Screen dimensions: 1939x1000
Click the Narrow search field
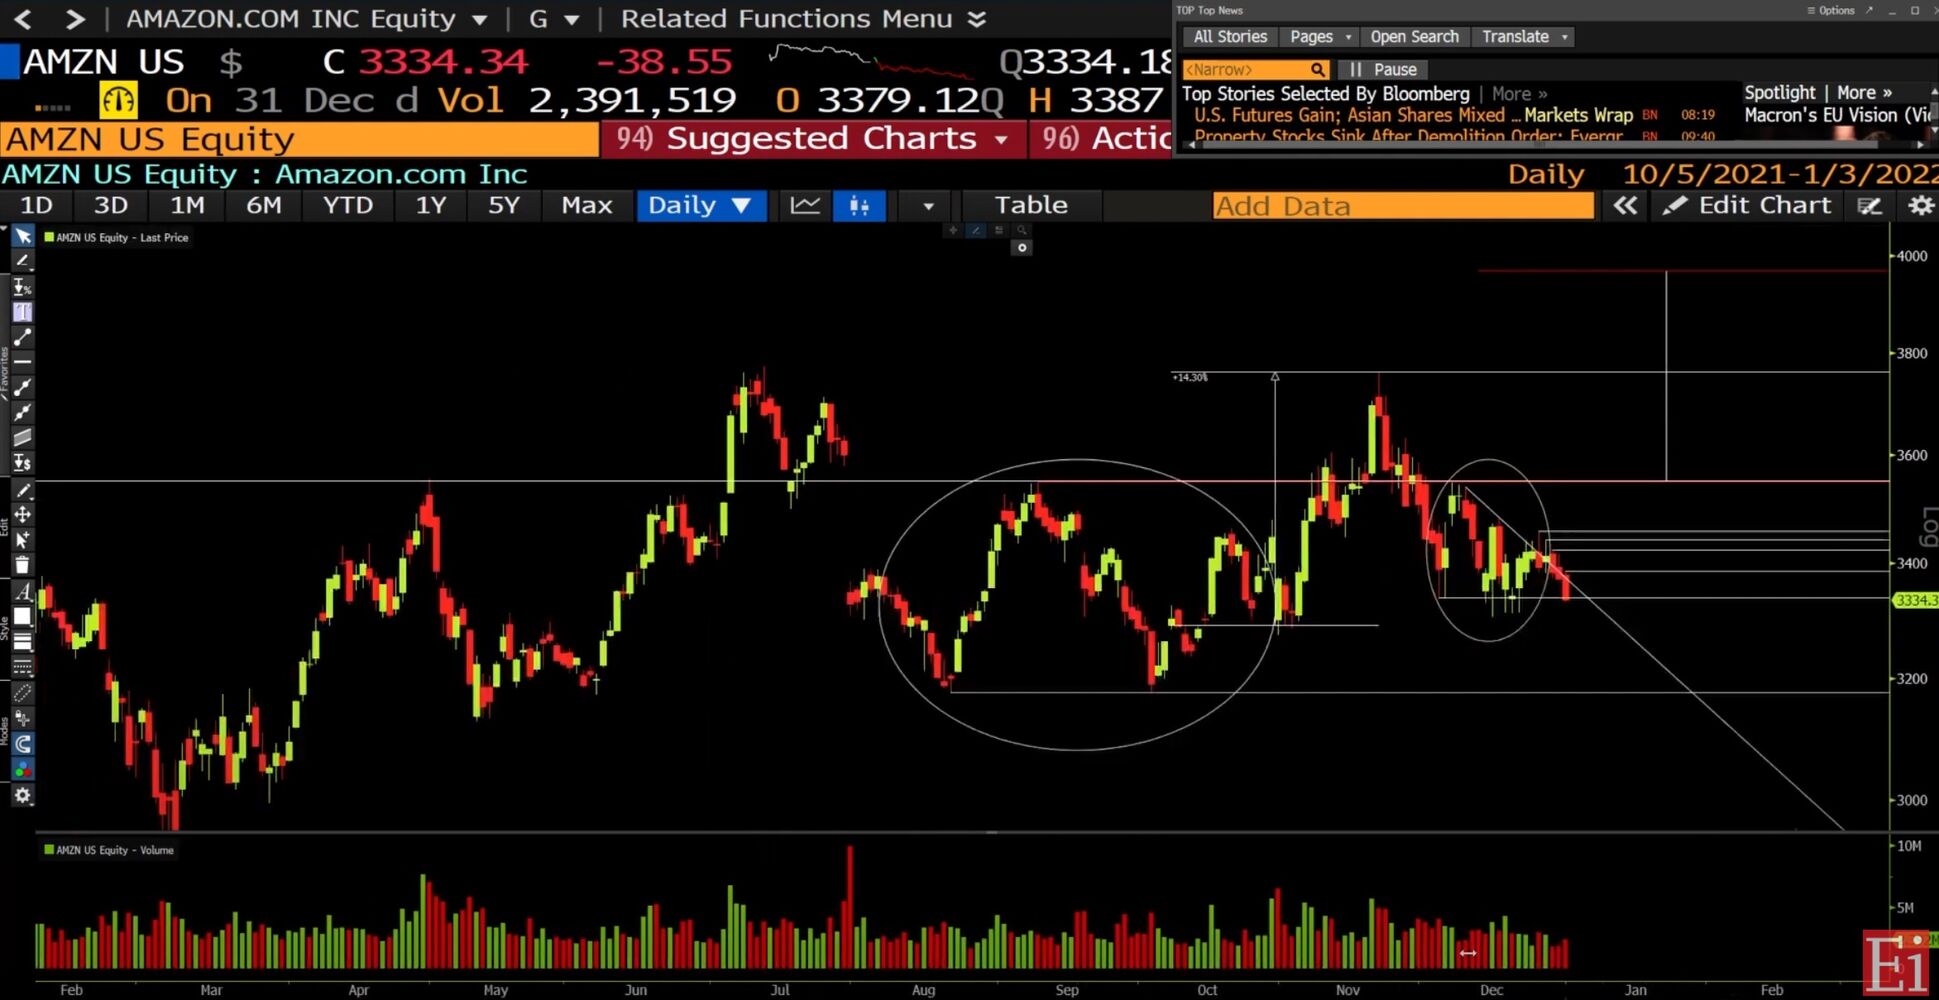1256,69
